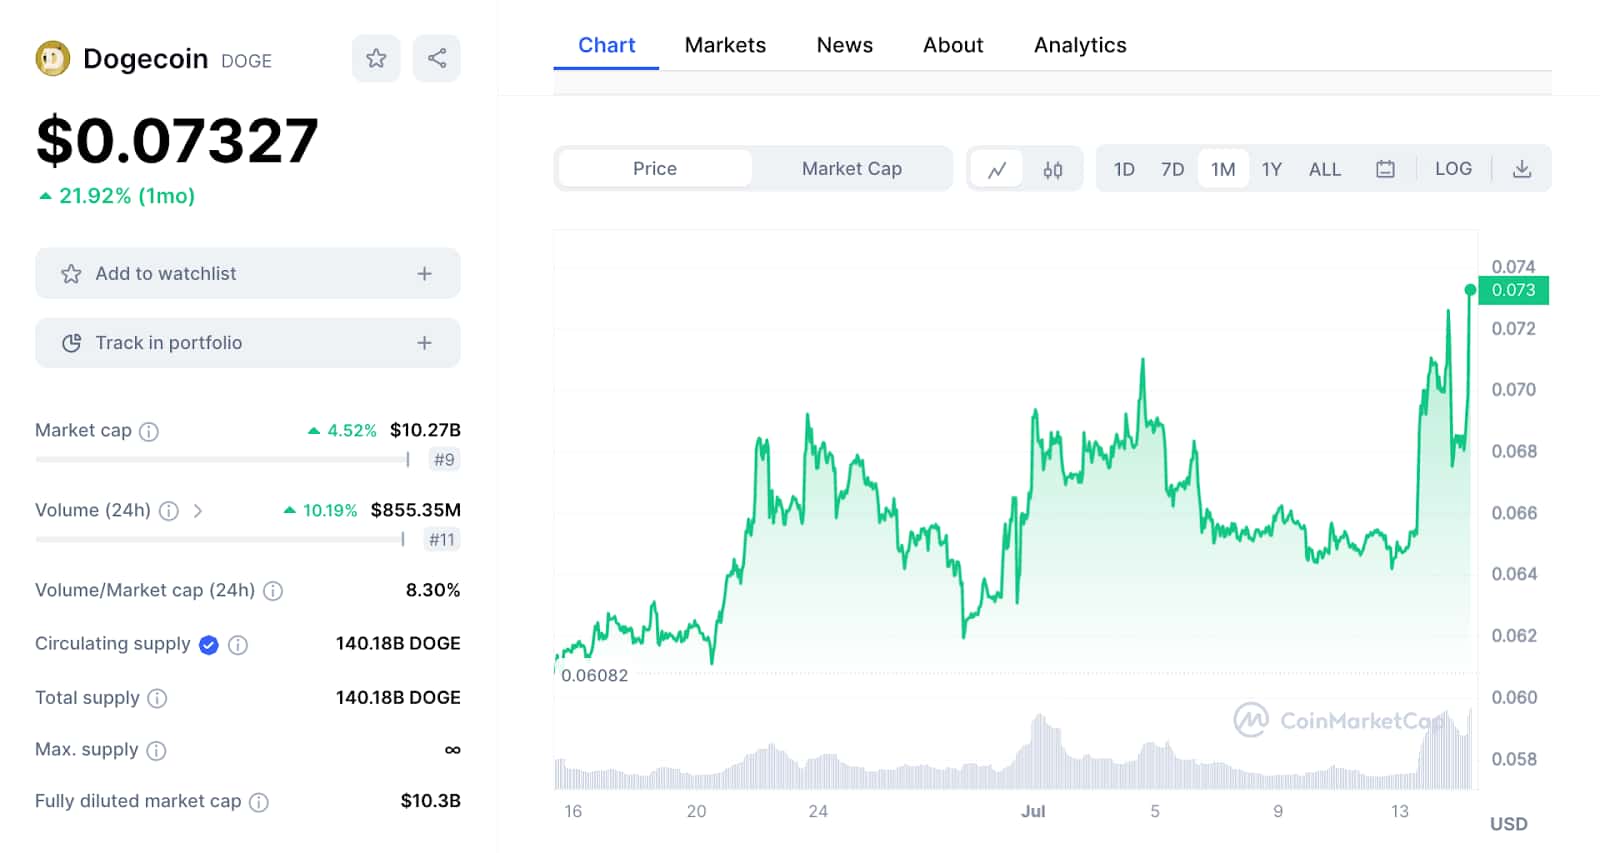
Task: Switch to candlestick chart icon
Action: click(x=1053, y=169)
